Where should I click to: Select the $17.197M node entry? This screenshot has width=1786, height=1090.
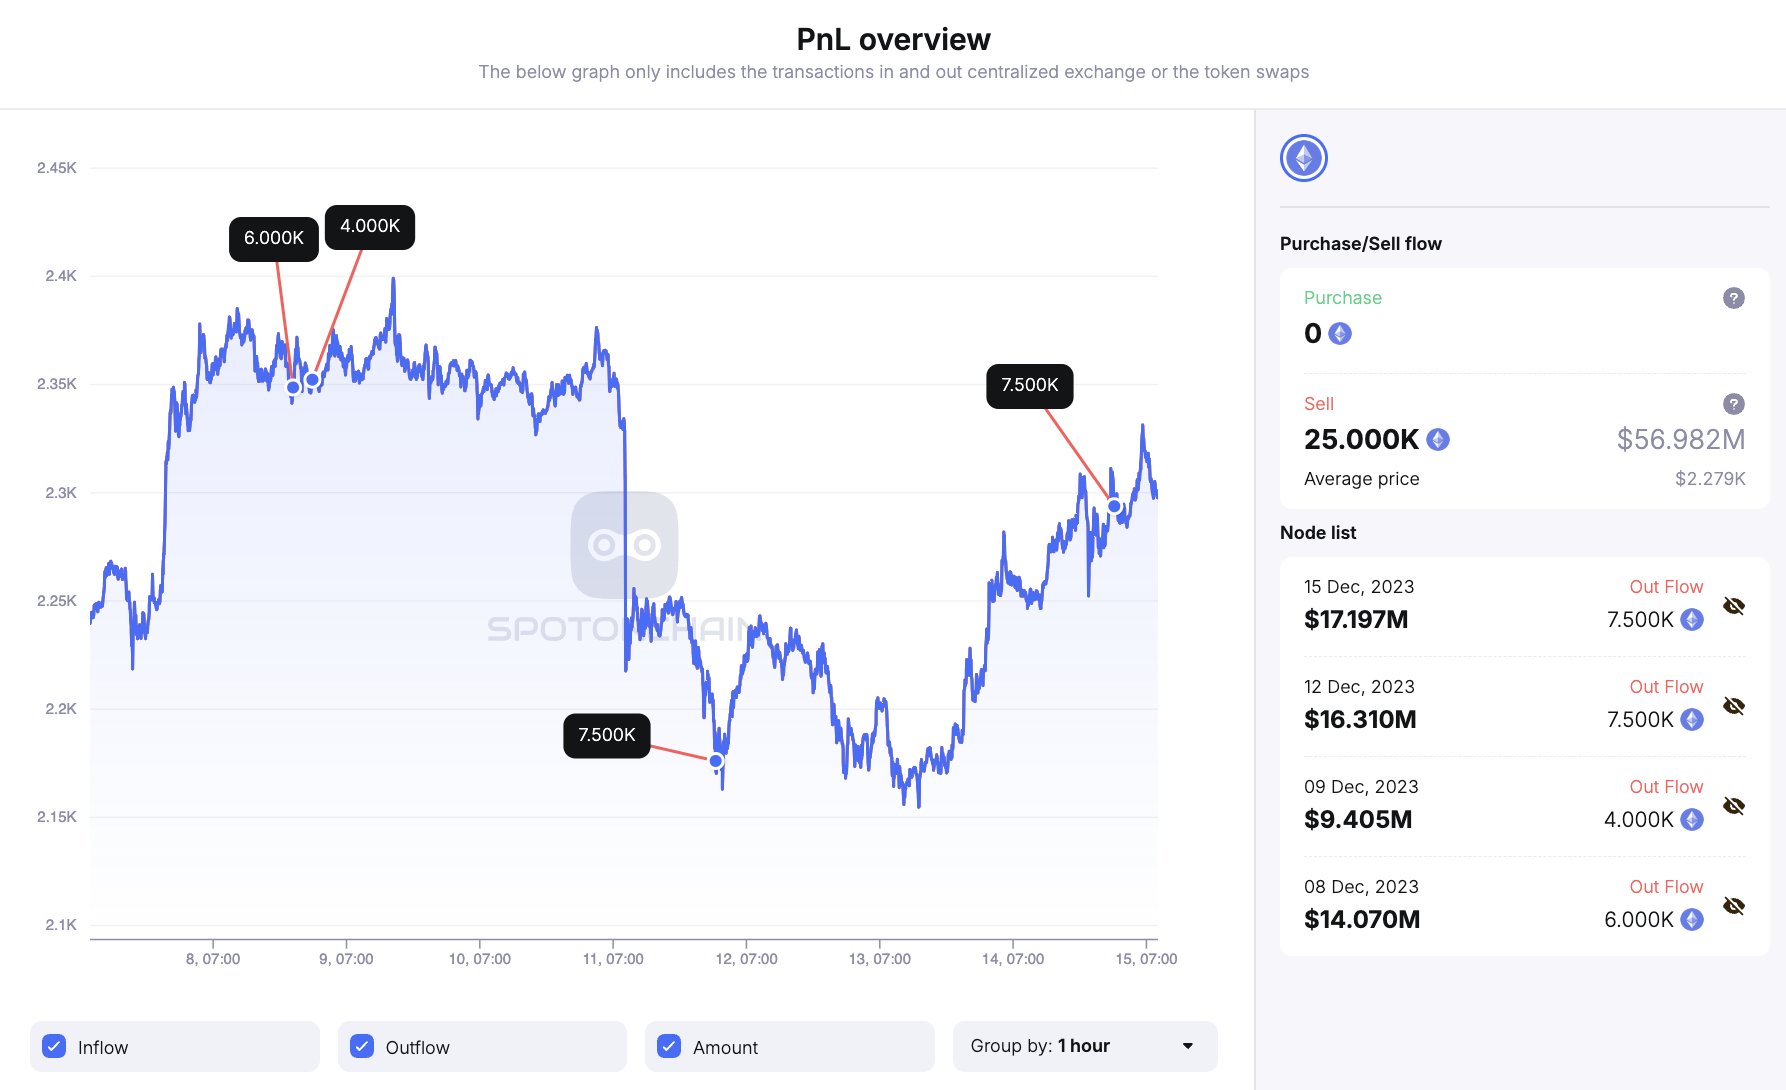coord(1356,620)
